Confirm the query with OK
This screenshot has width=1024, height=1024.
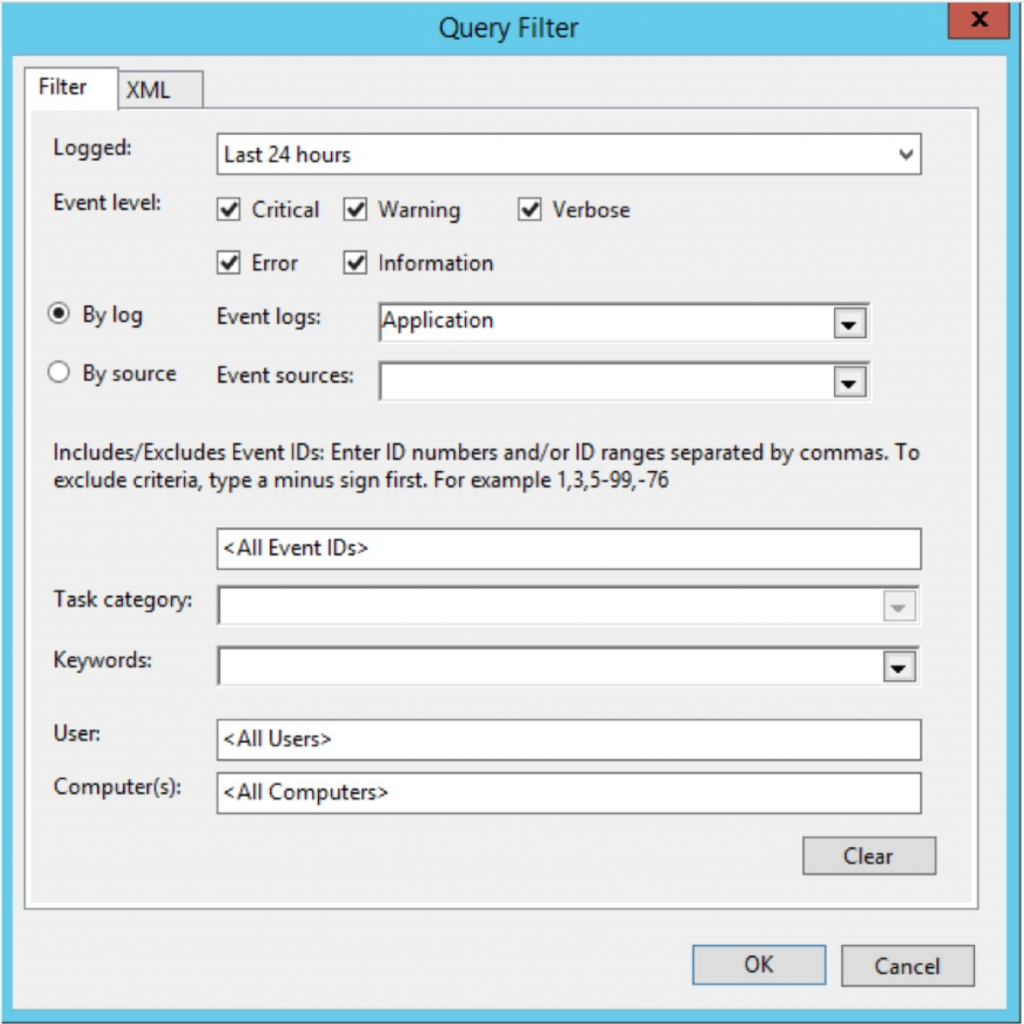[x=758, y=964]
